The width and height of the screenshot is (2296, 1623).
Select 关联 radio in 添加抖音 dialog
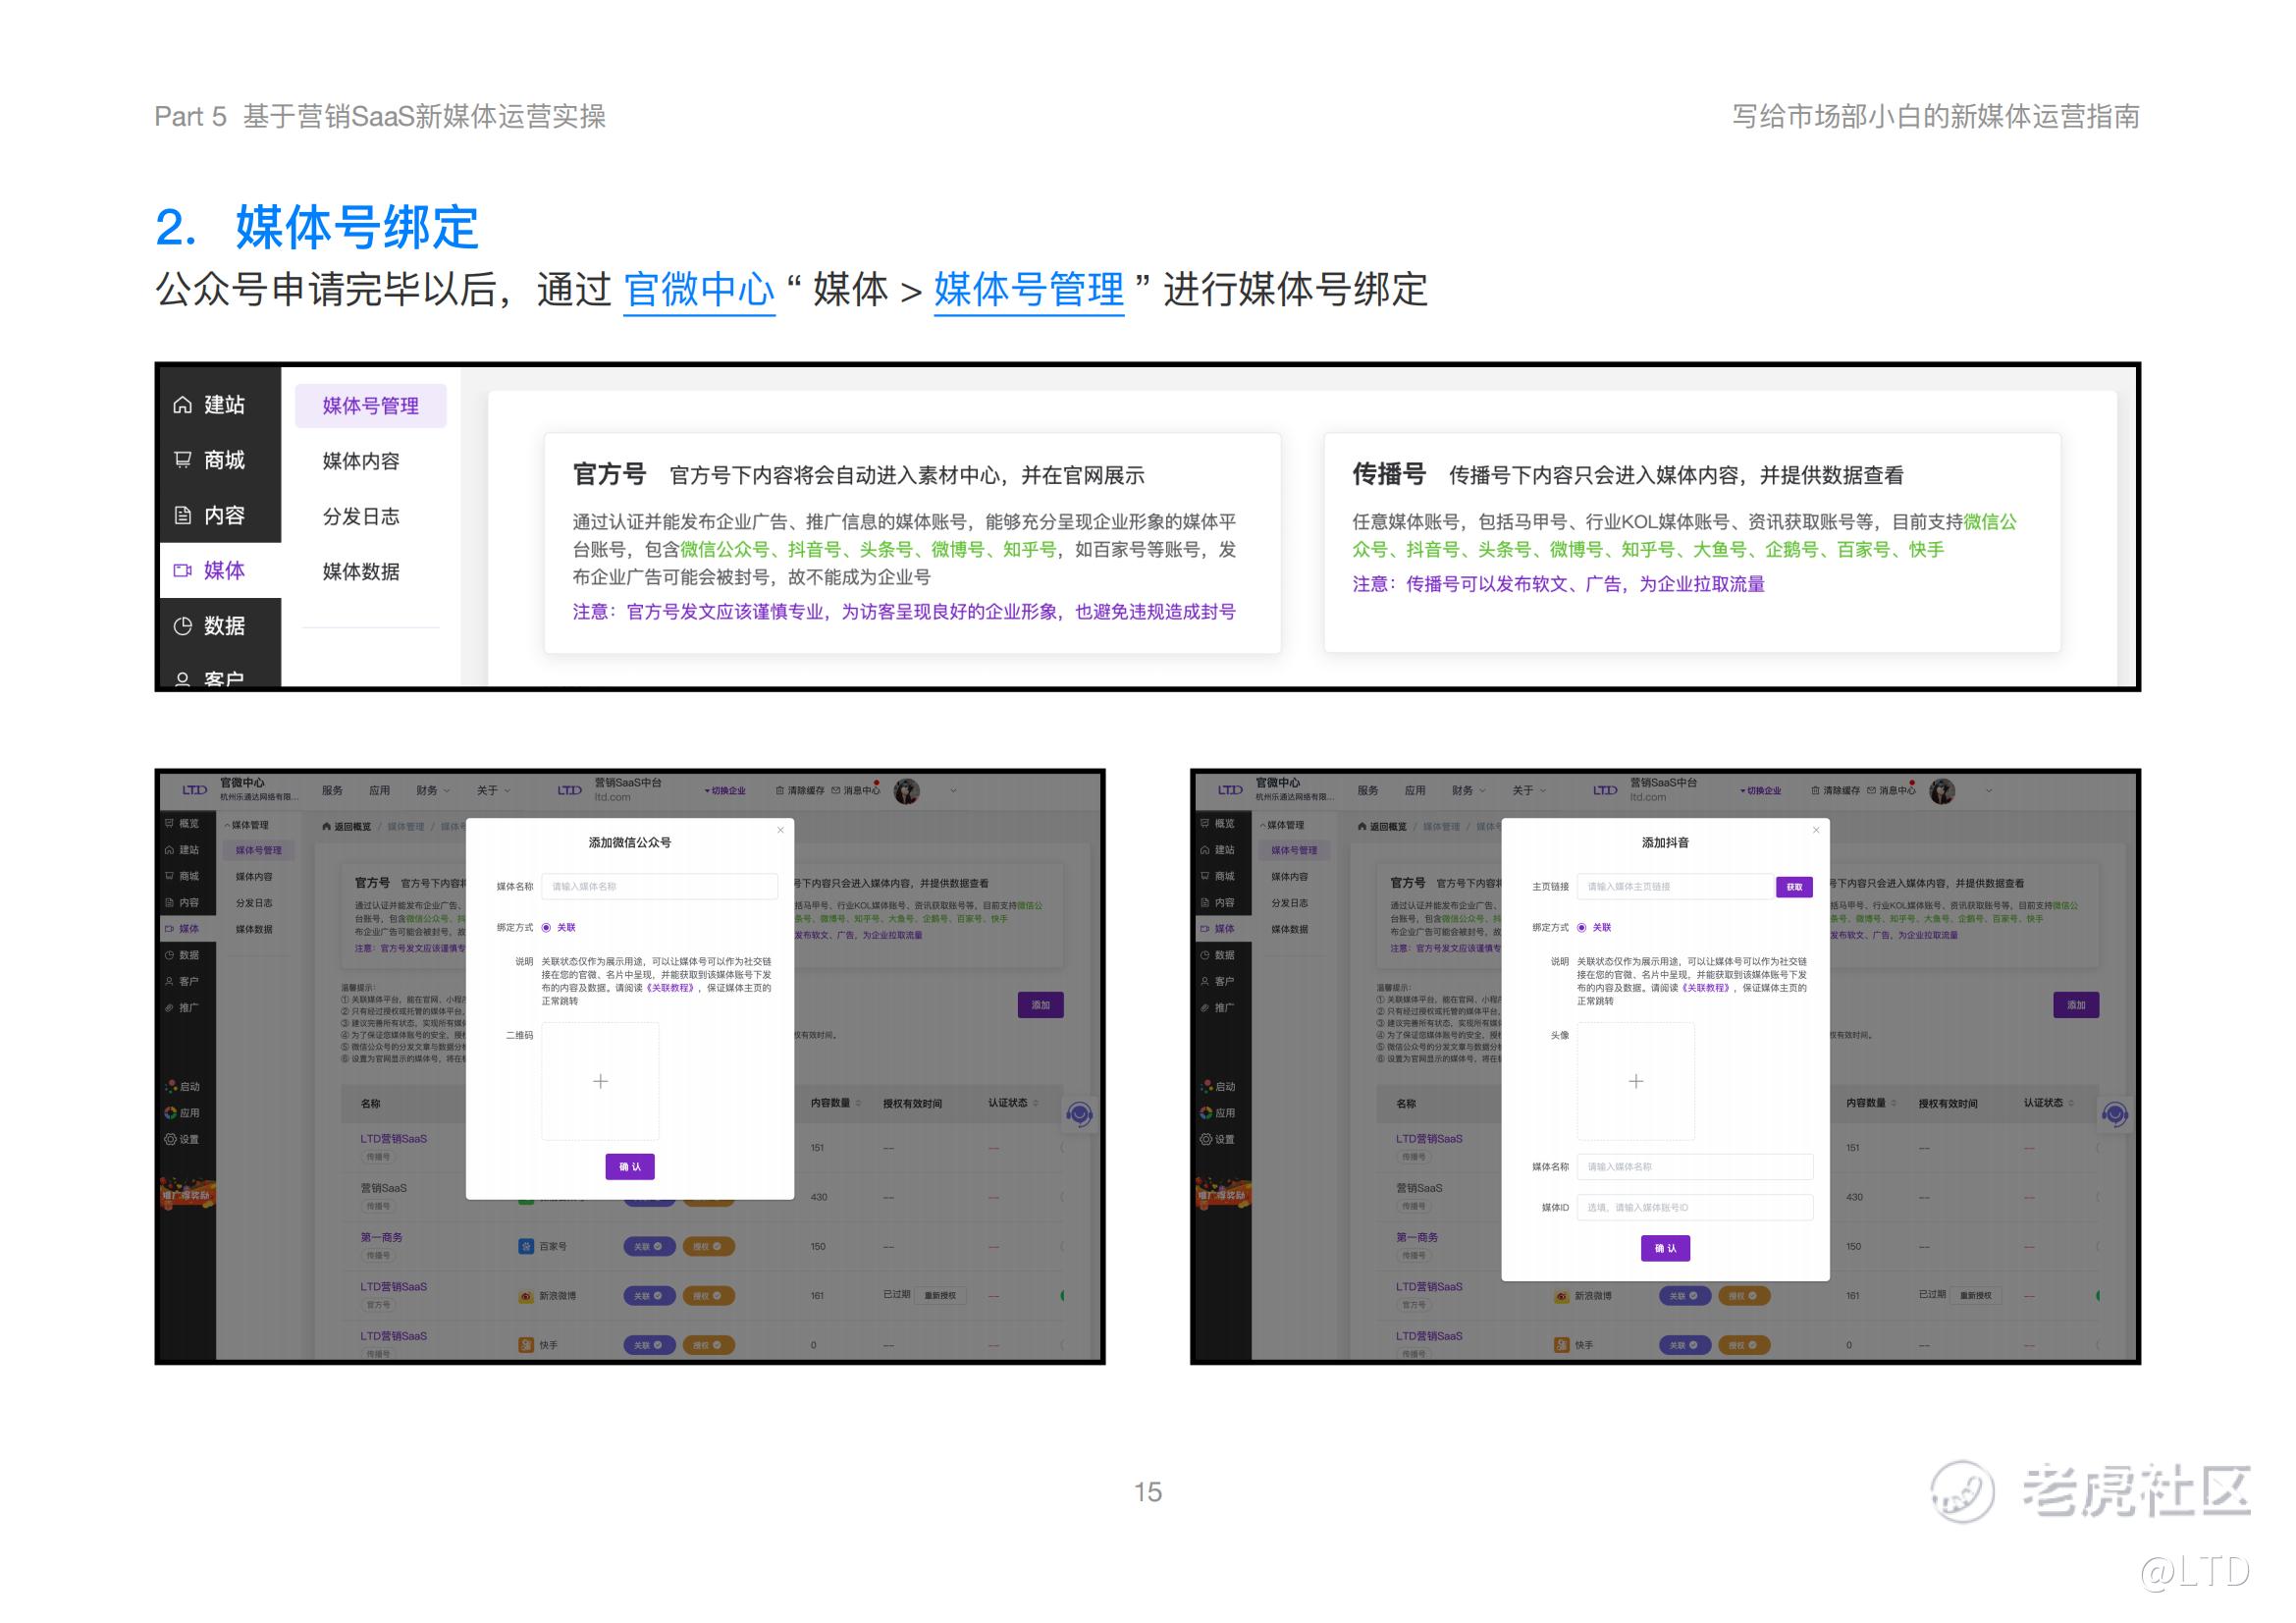pyautogui.click(x=1582, y=928)
